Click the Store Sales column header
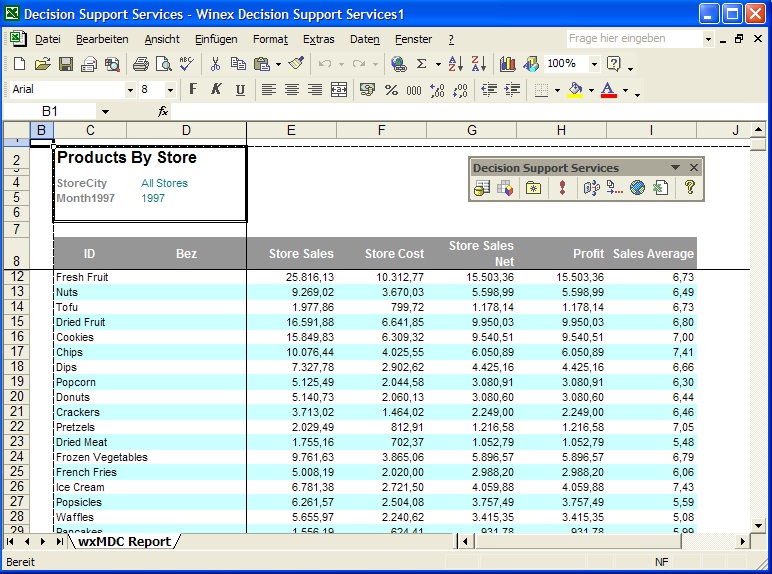The height and width of the screenshot is (574, 772). 301,254
